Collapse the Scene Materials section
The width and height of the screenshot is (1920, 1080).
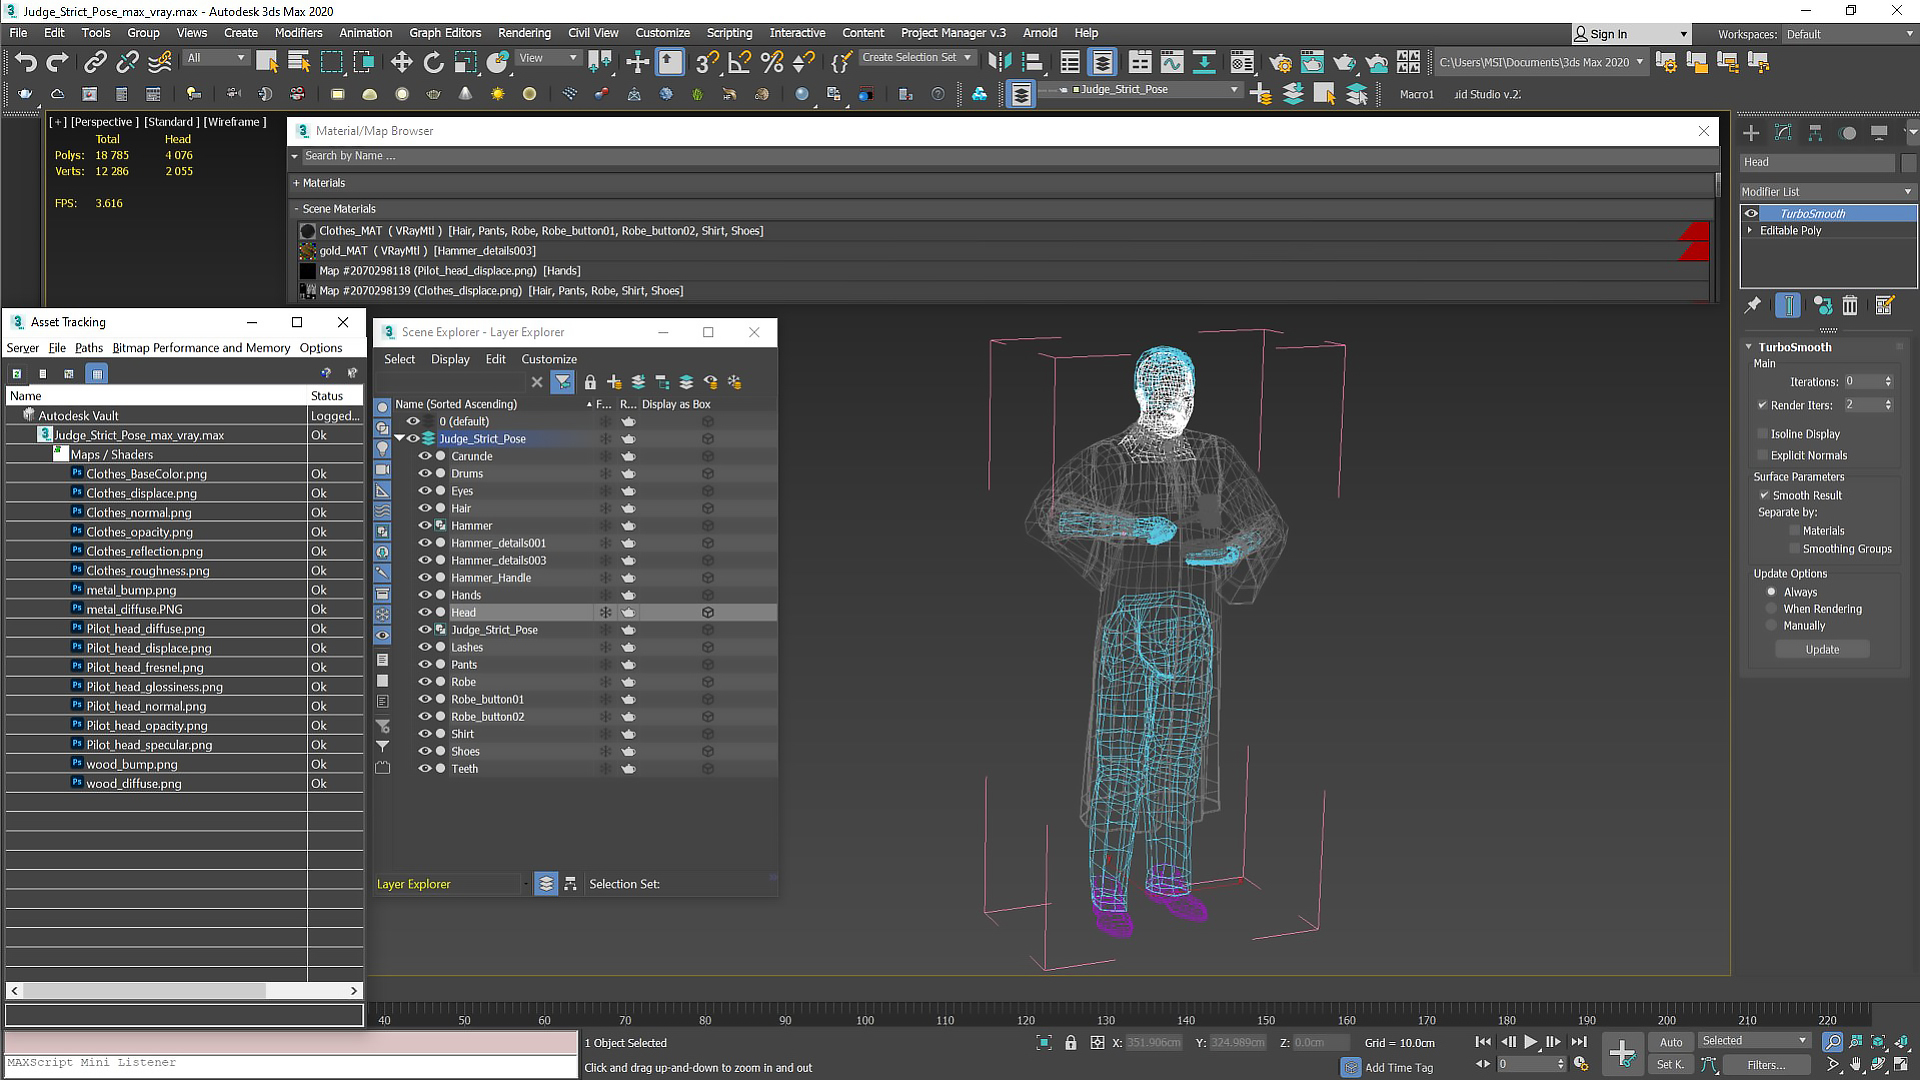point(296,209)
